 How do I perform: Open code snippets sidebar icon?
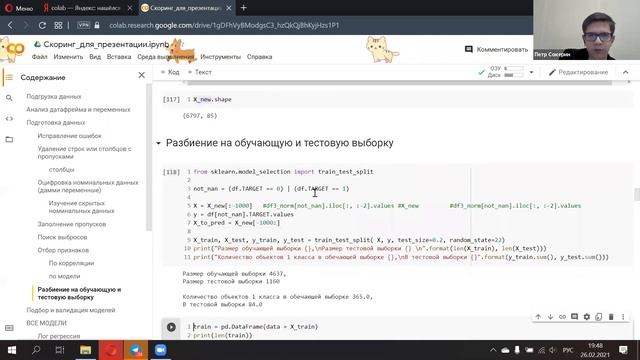click(x=9, y=119)
